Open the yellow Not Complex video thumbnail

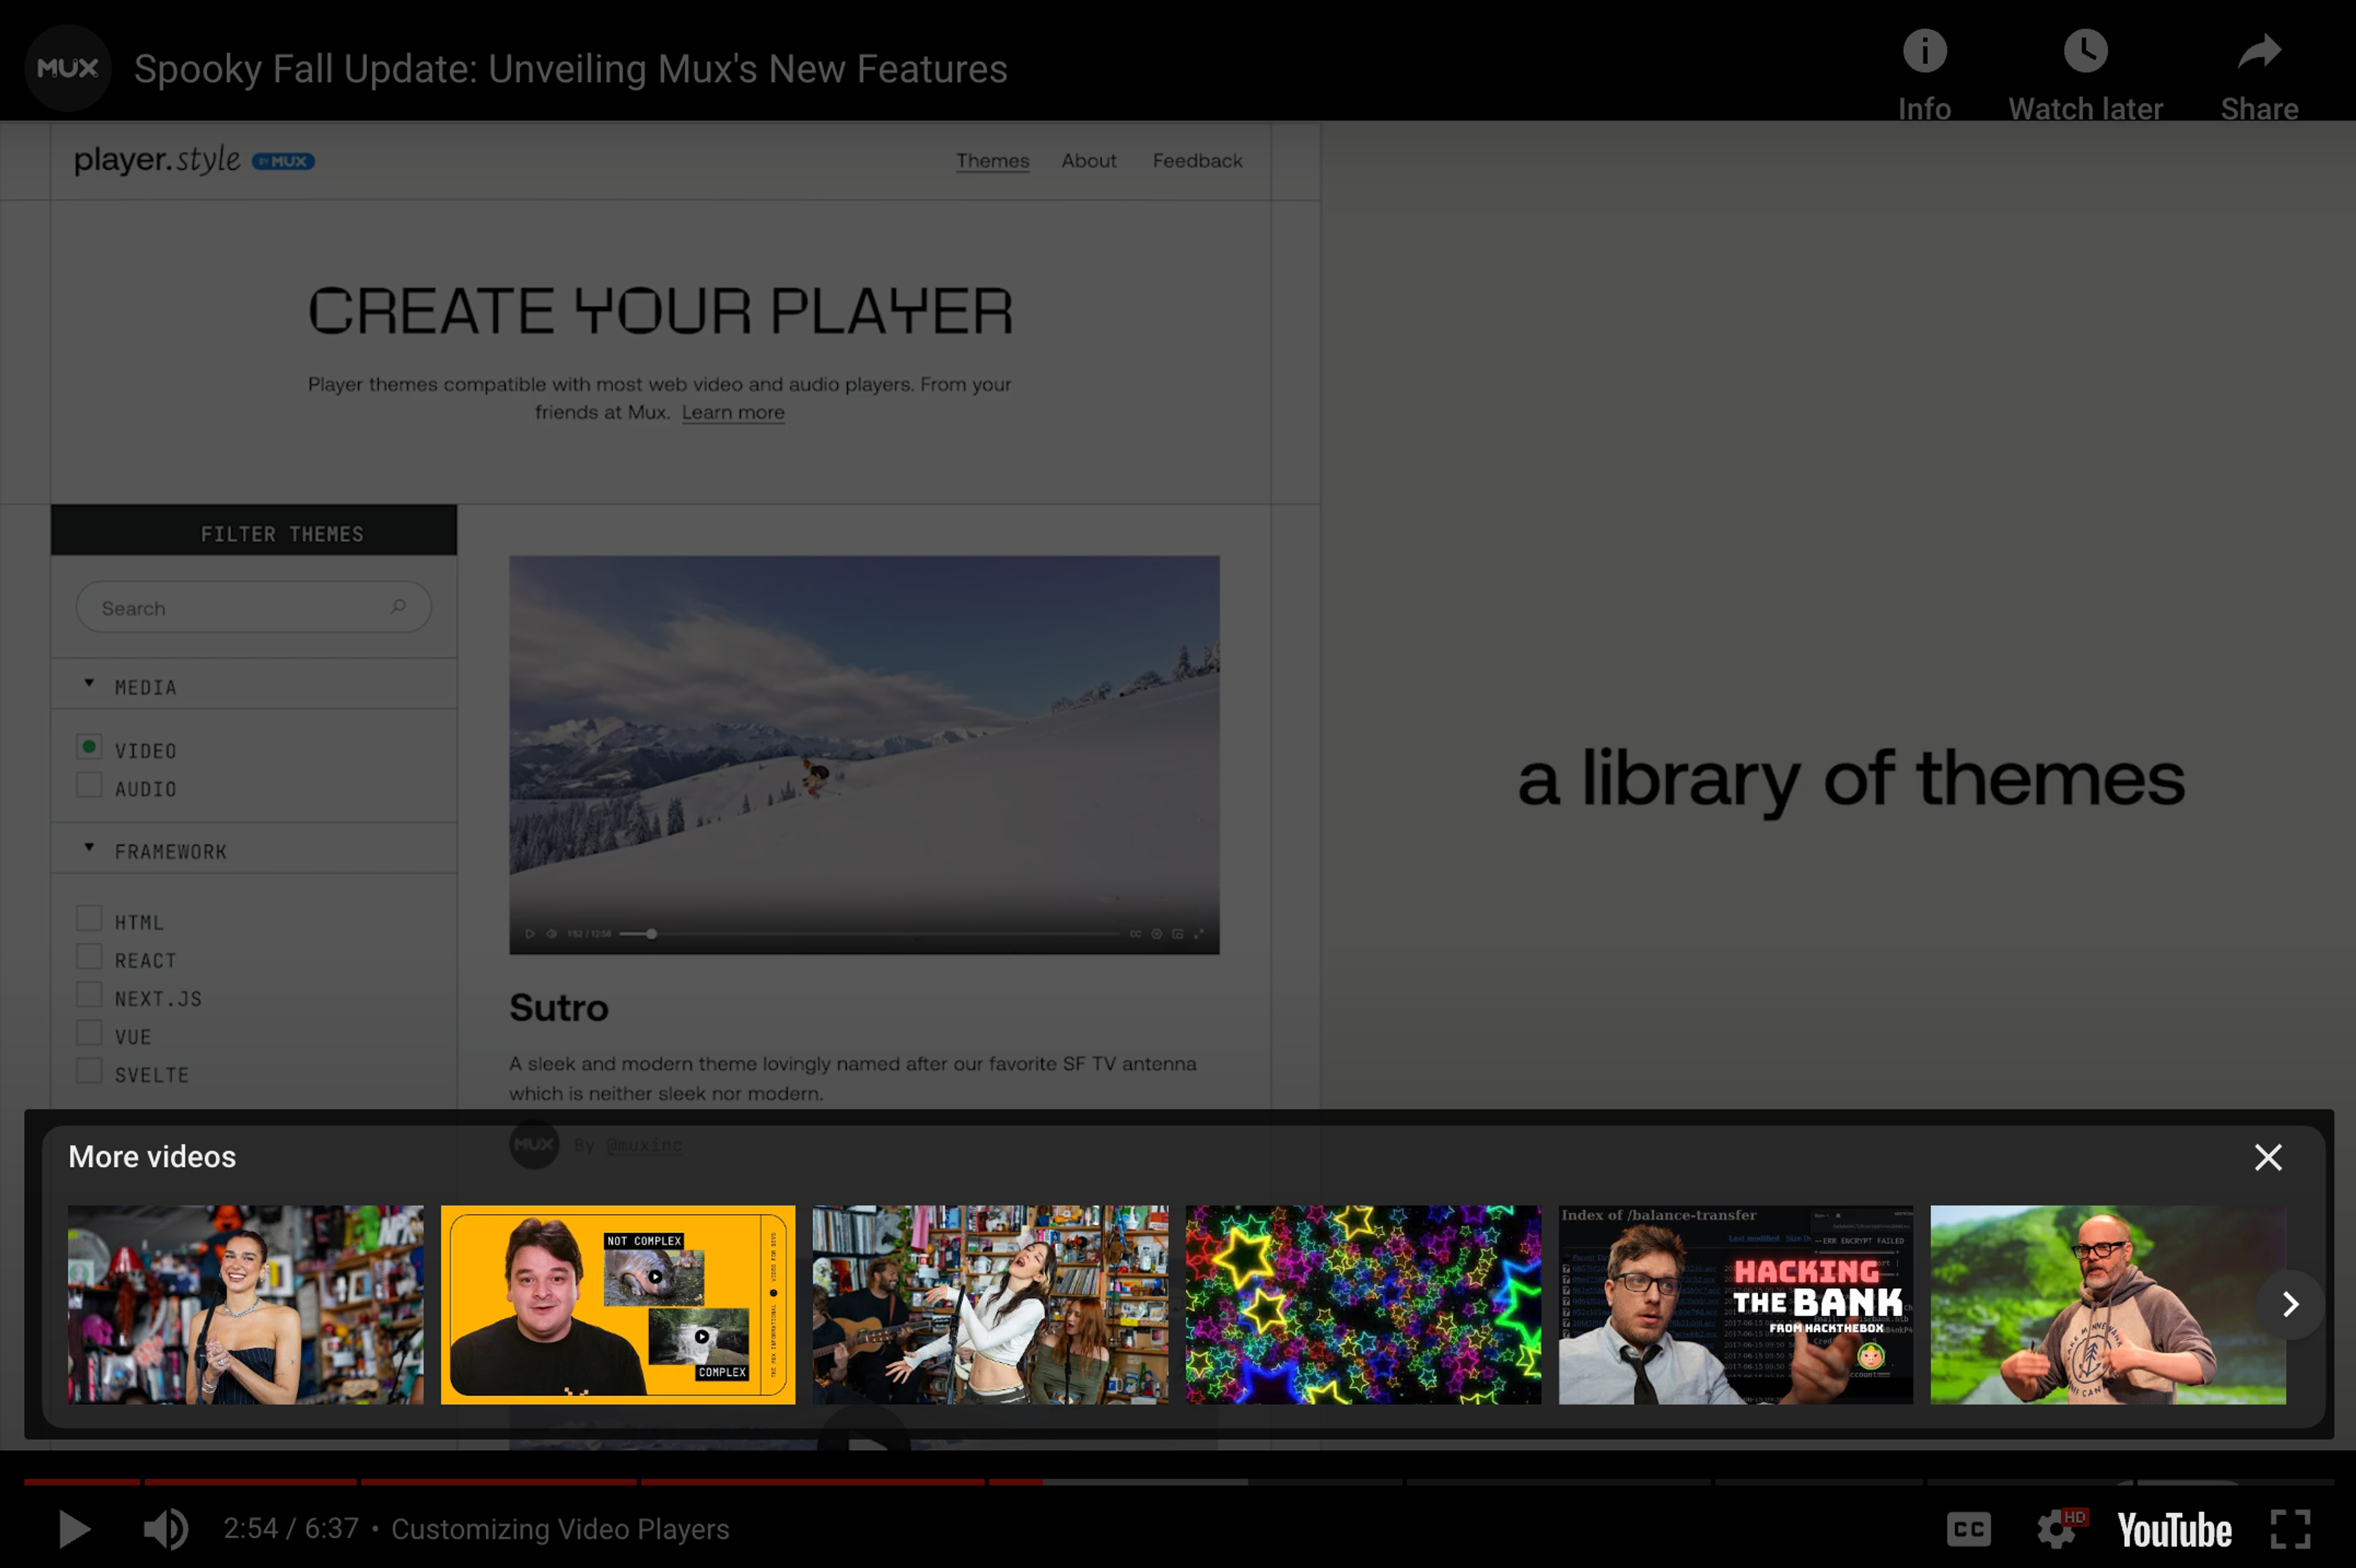[x=618, y=1304]
